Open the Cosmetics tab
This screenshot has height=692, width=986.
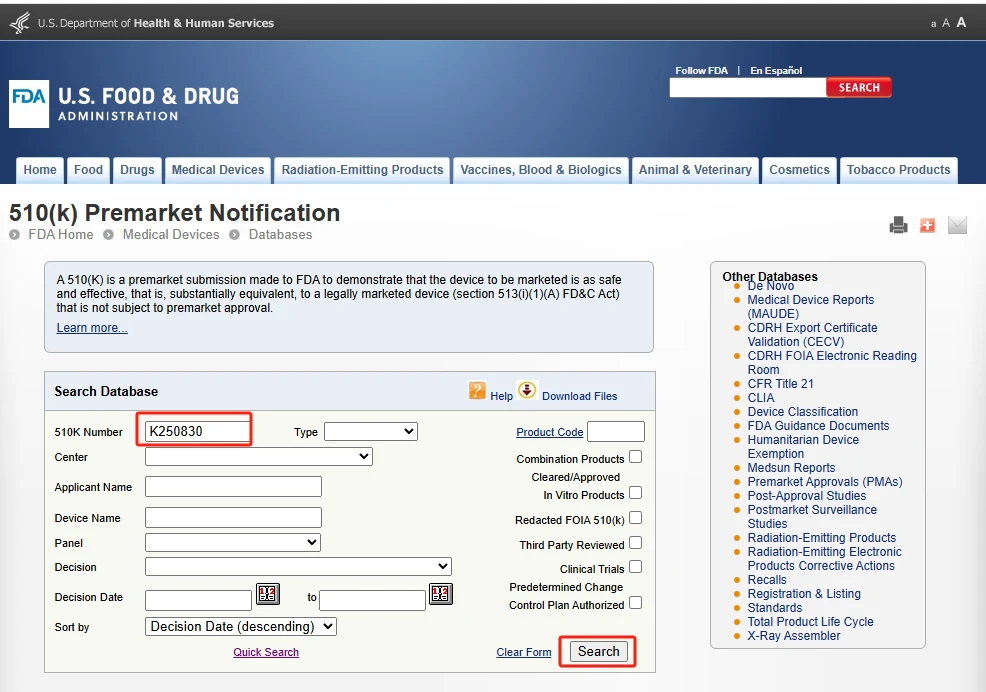799,170
